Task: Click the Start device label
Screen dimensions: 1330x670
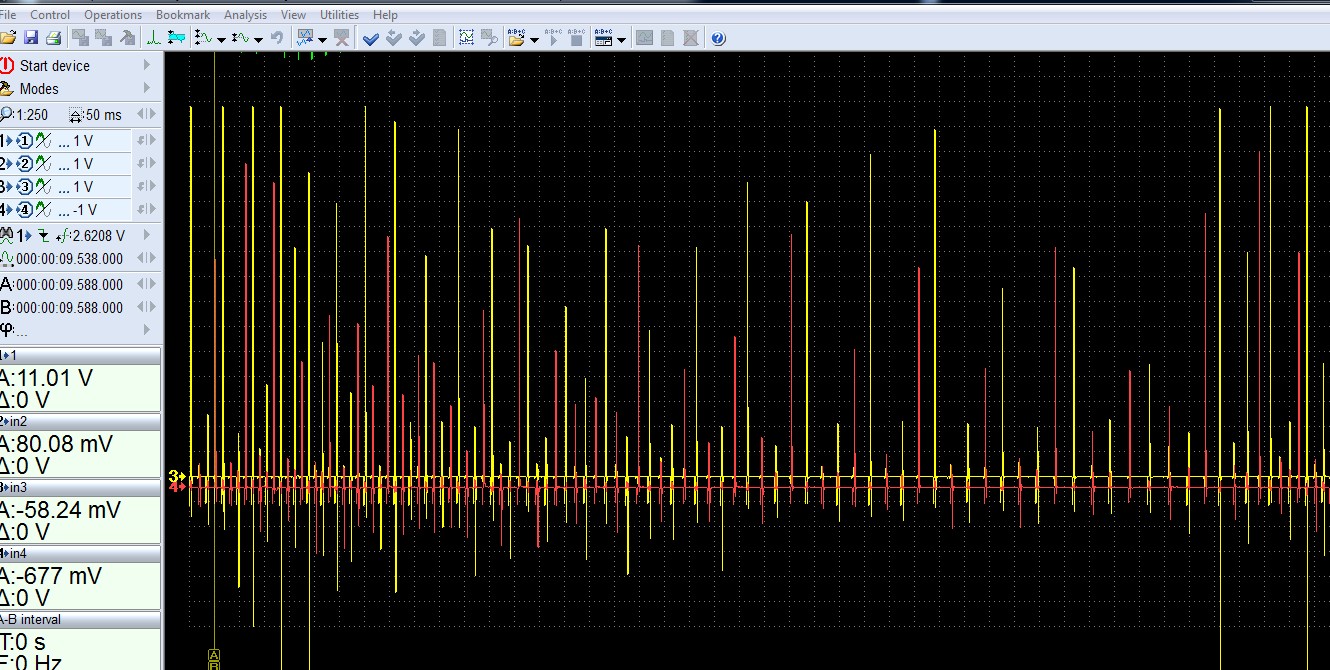Action: (x=55, y=66)
